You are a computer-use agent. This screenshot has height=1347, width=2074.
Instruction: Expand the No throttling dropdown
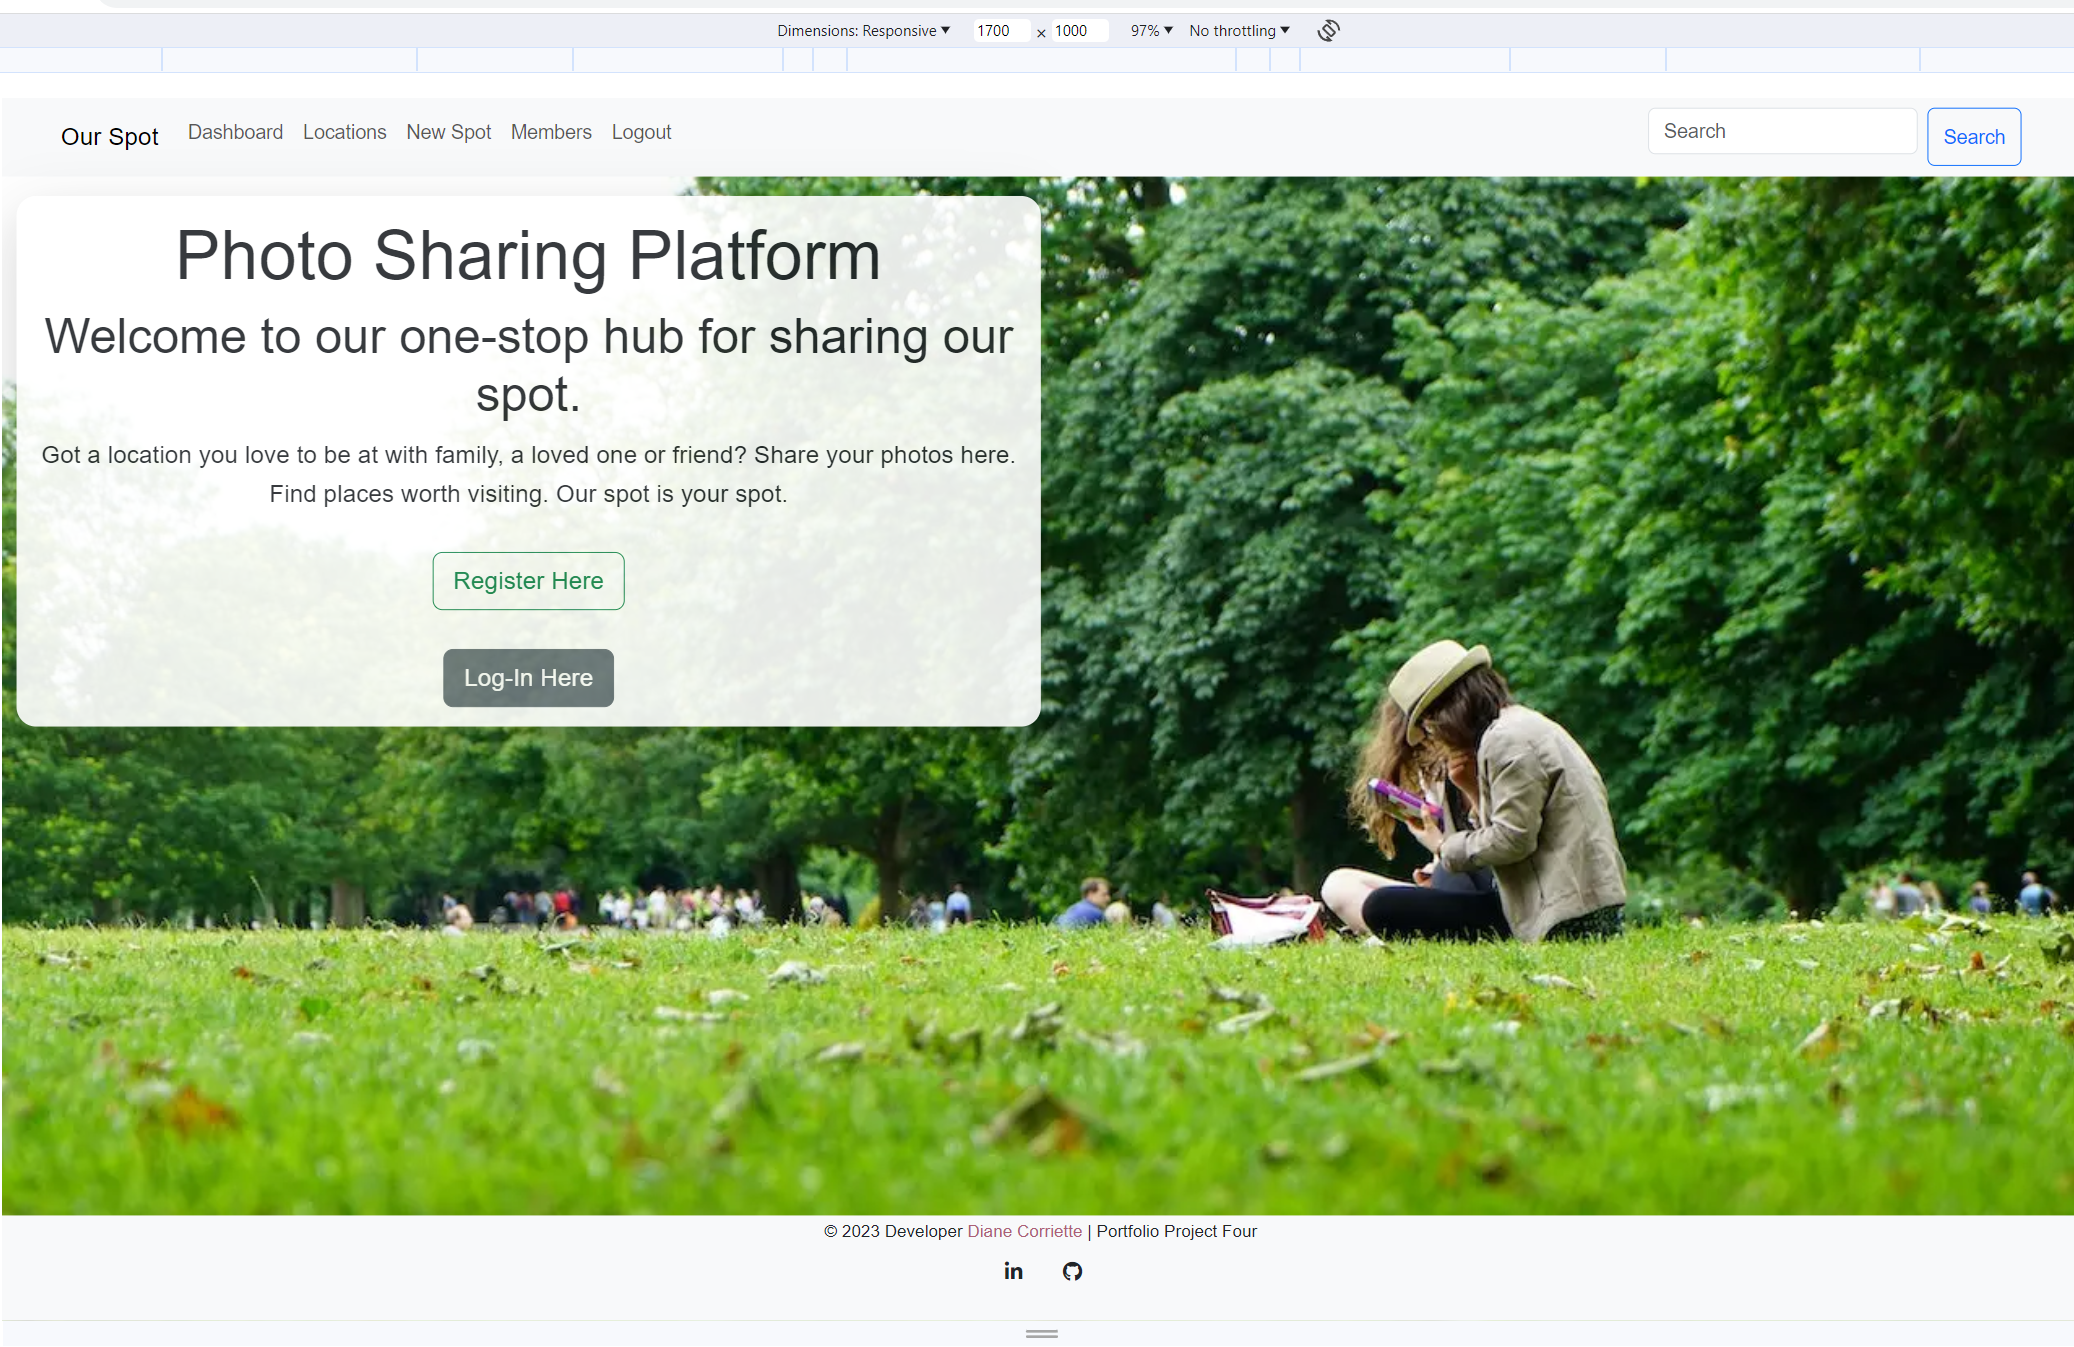coord(1239,31)
